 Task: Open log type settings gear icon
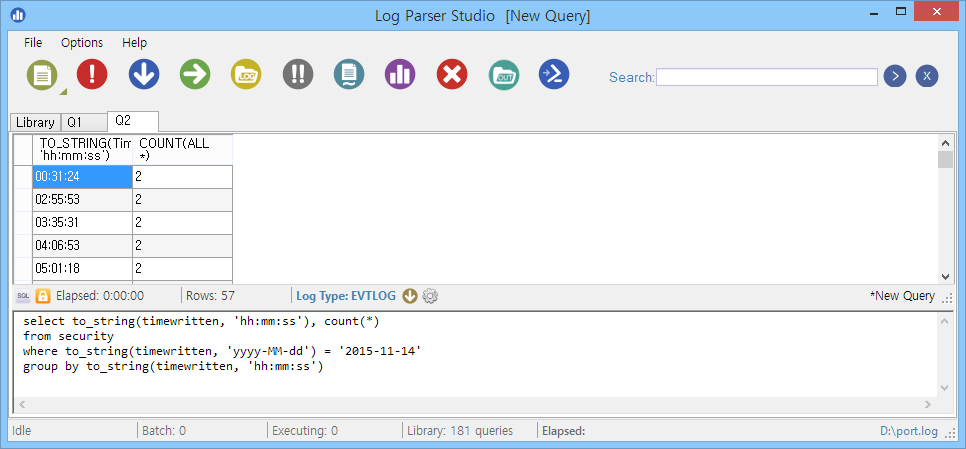(x=430, y=296)
